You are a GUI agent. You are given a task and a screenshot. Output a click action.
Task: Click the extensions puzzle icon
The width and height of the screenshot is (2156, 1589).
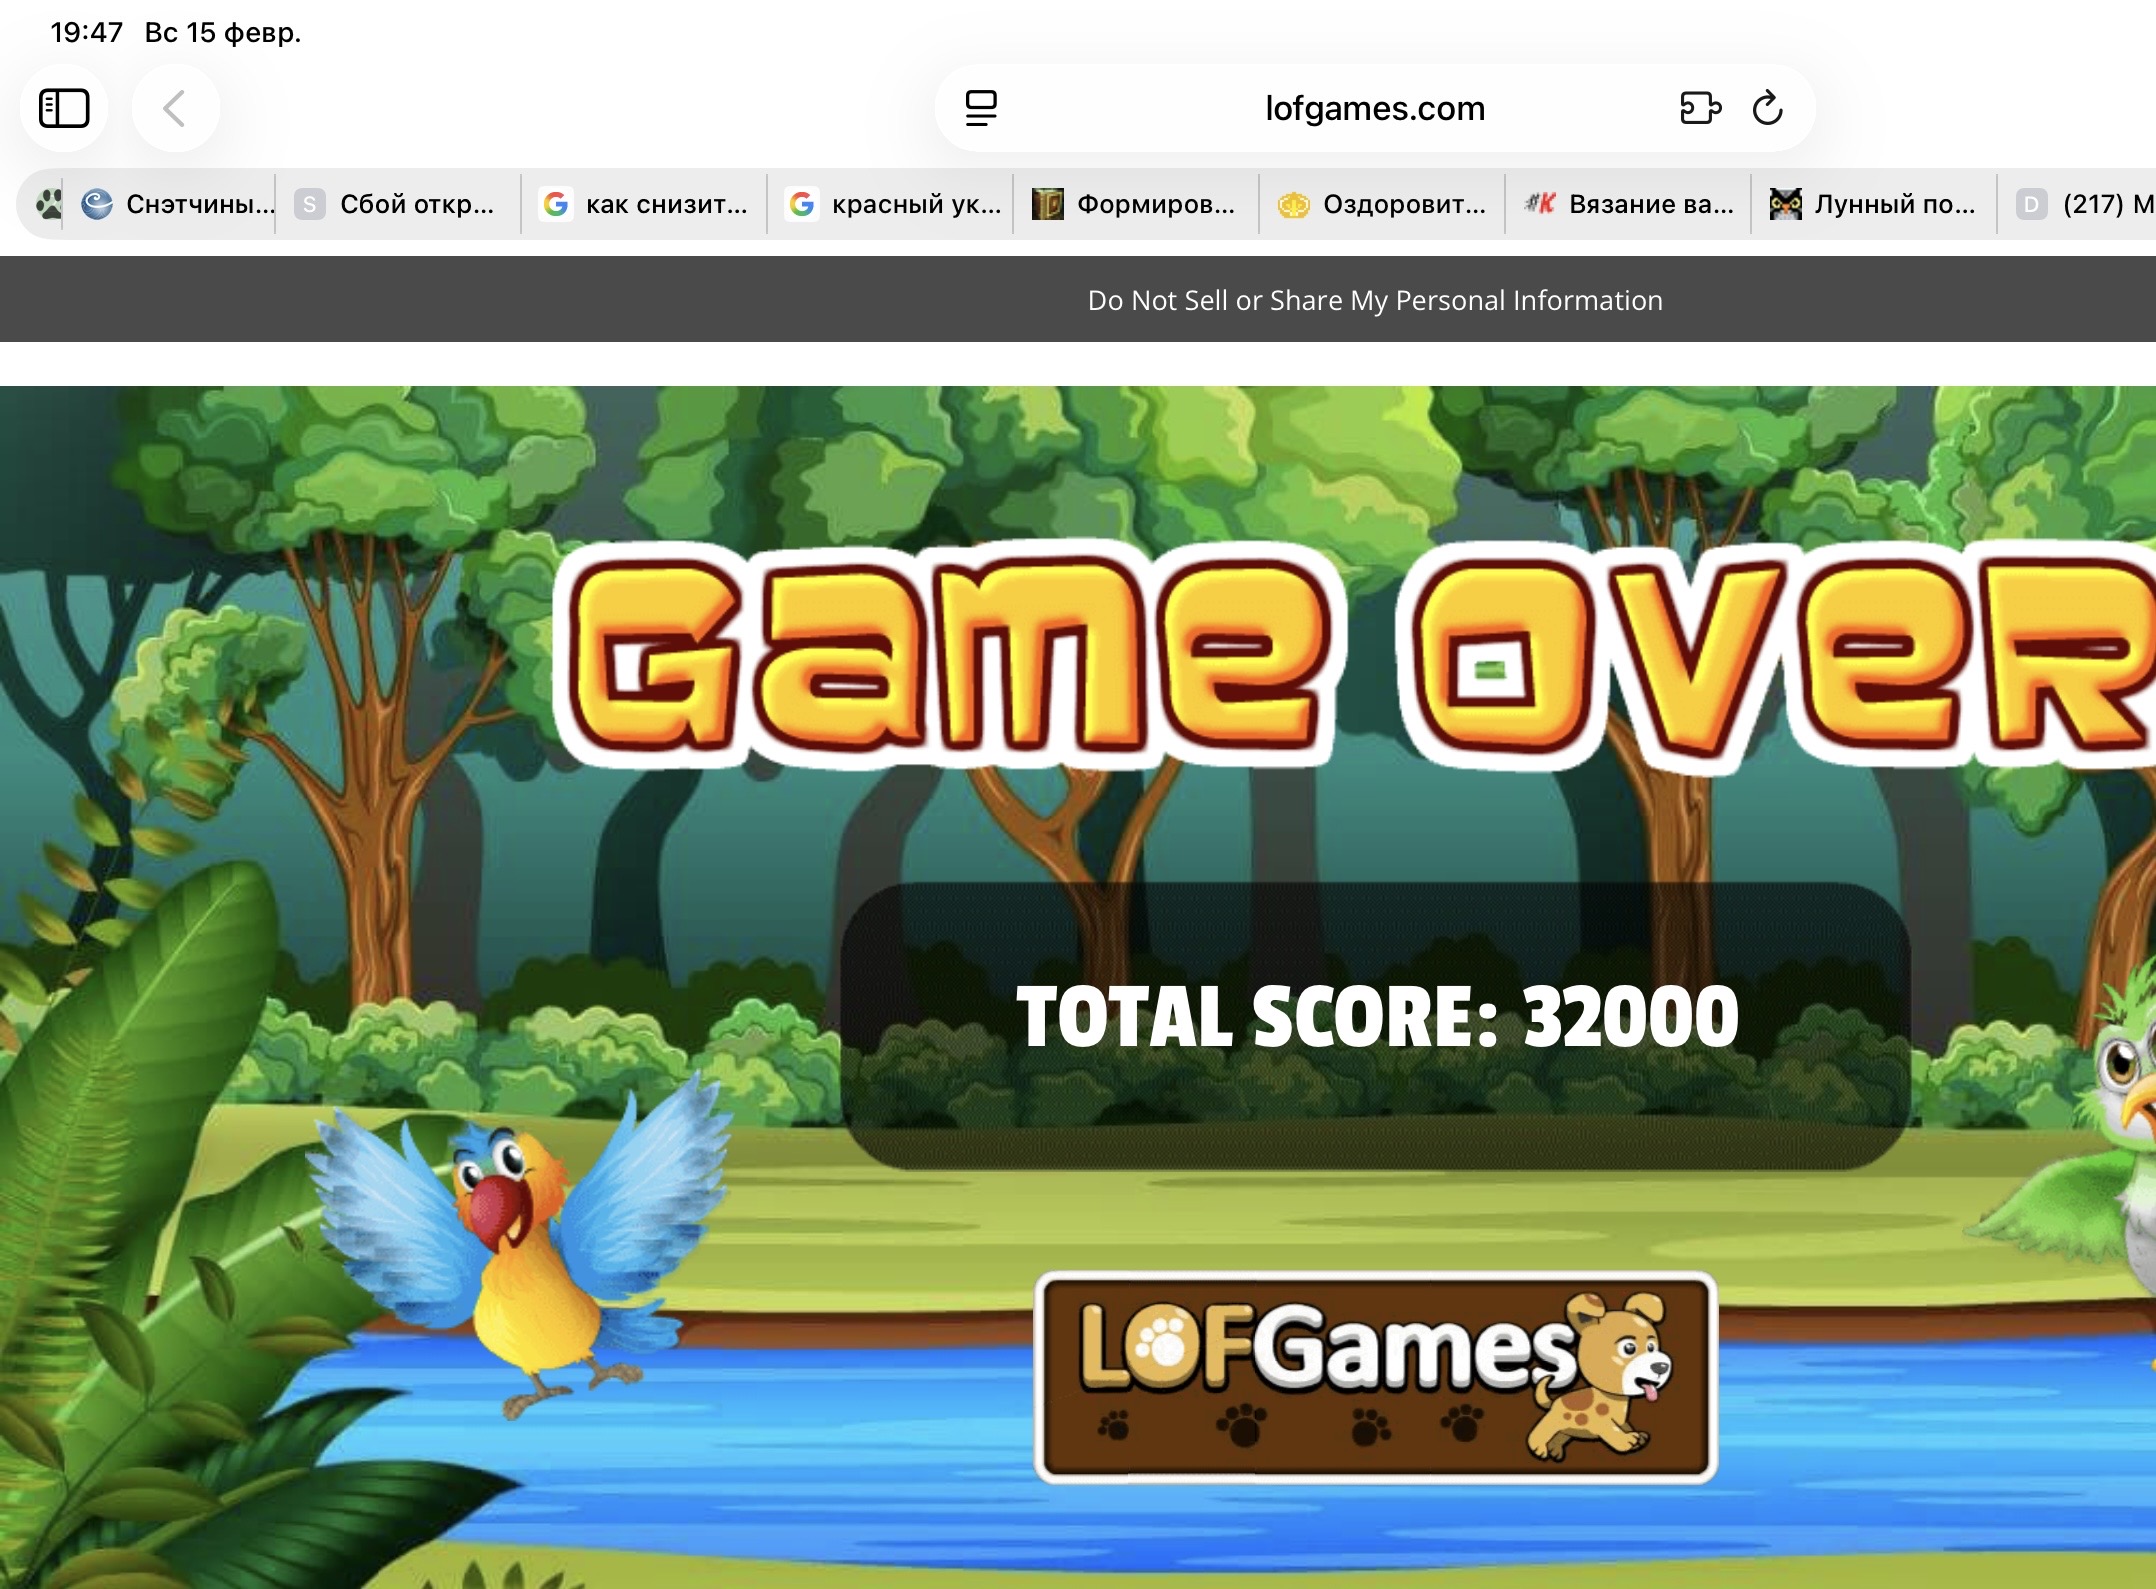tap(1699, 108)
